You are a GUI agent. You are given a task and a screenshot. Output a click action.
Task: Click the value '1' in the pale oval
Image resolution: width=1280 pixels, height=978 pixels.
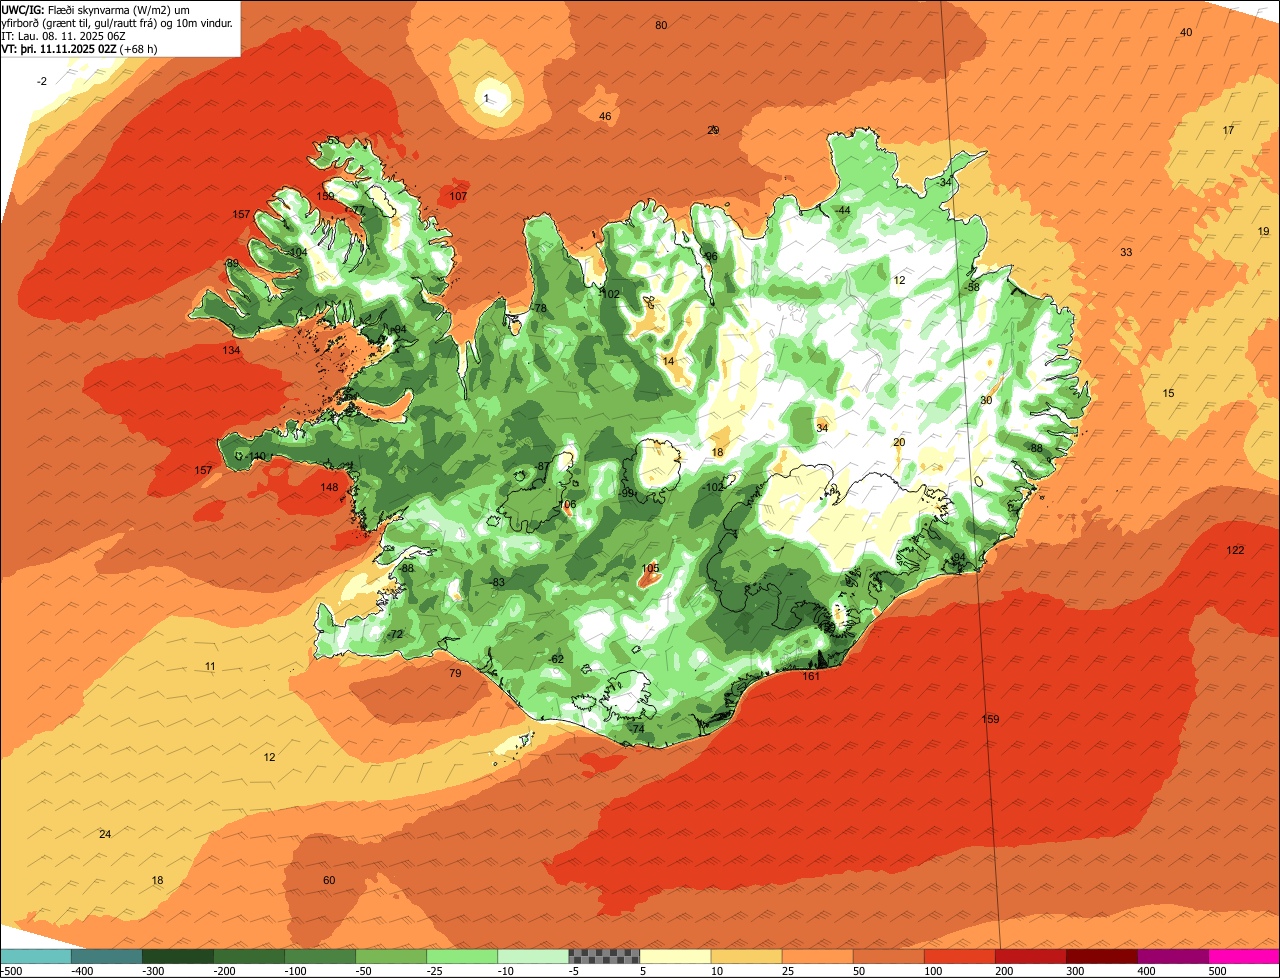487,98
